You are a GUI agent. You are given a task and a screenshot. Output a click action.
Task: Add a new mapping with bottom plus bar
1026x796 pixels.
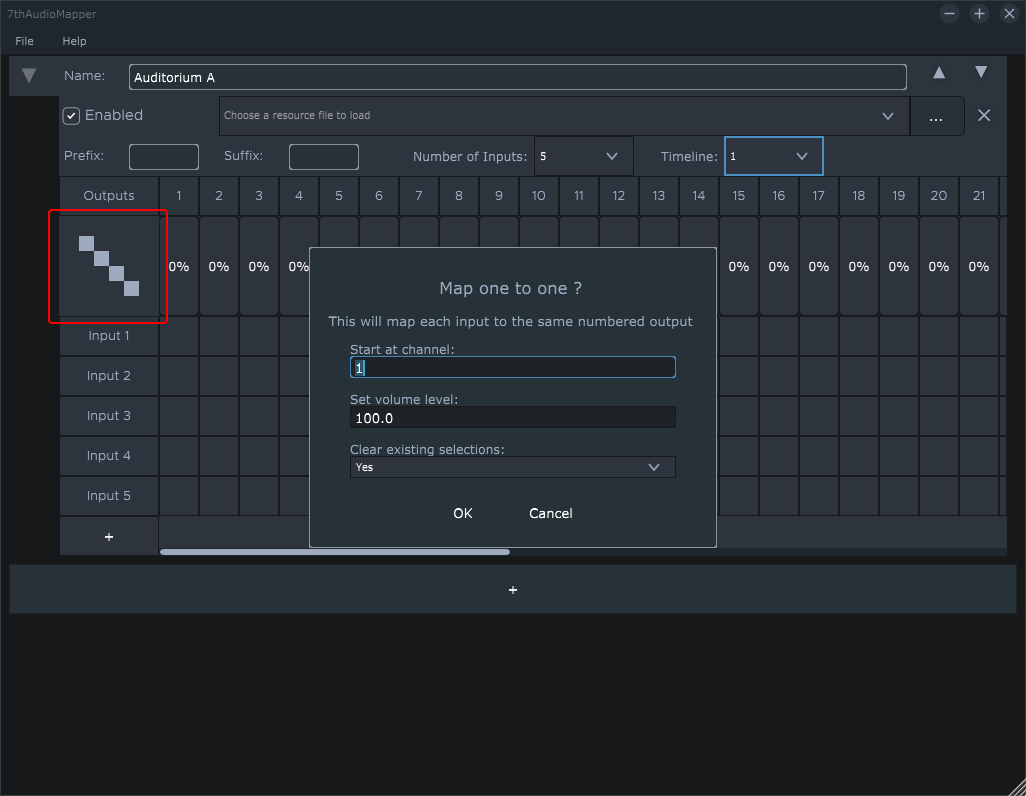[512, 590]
